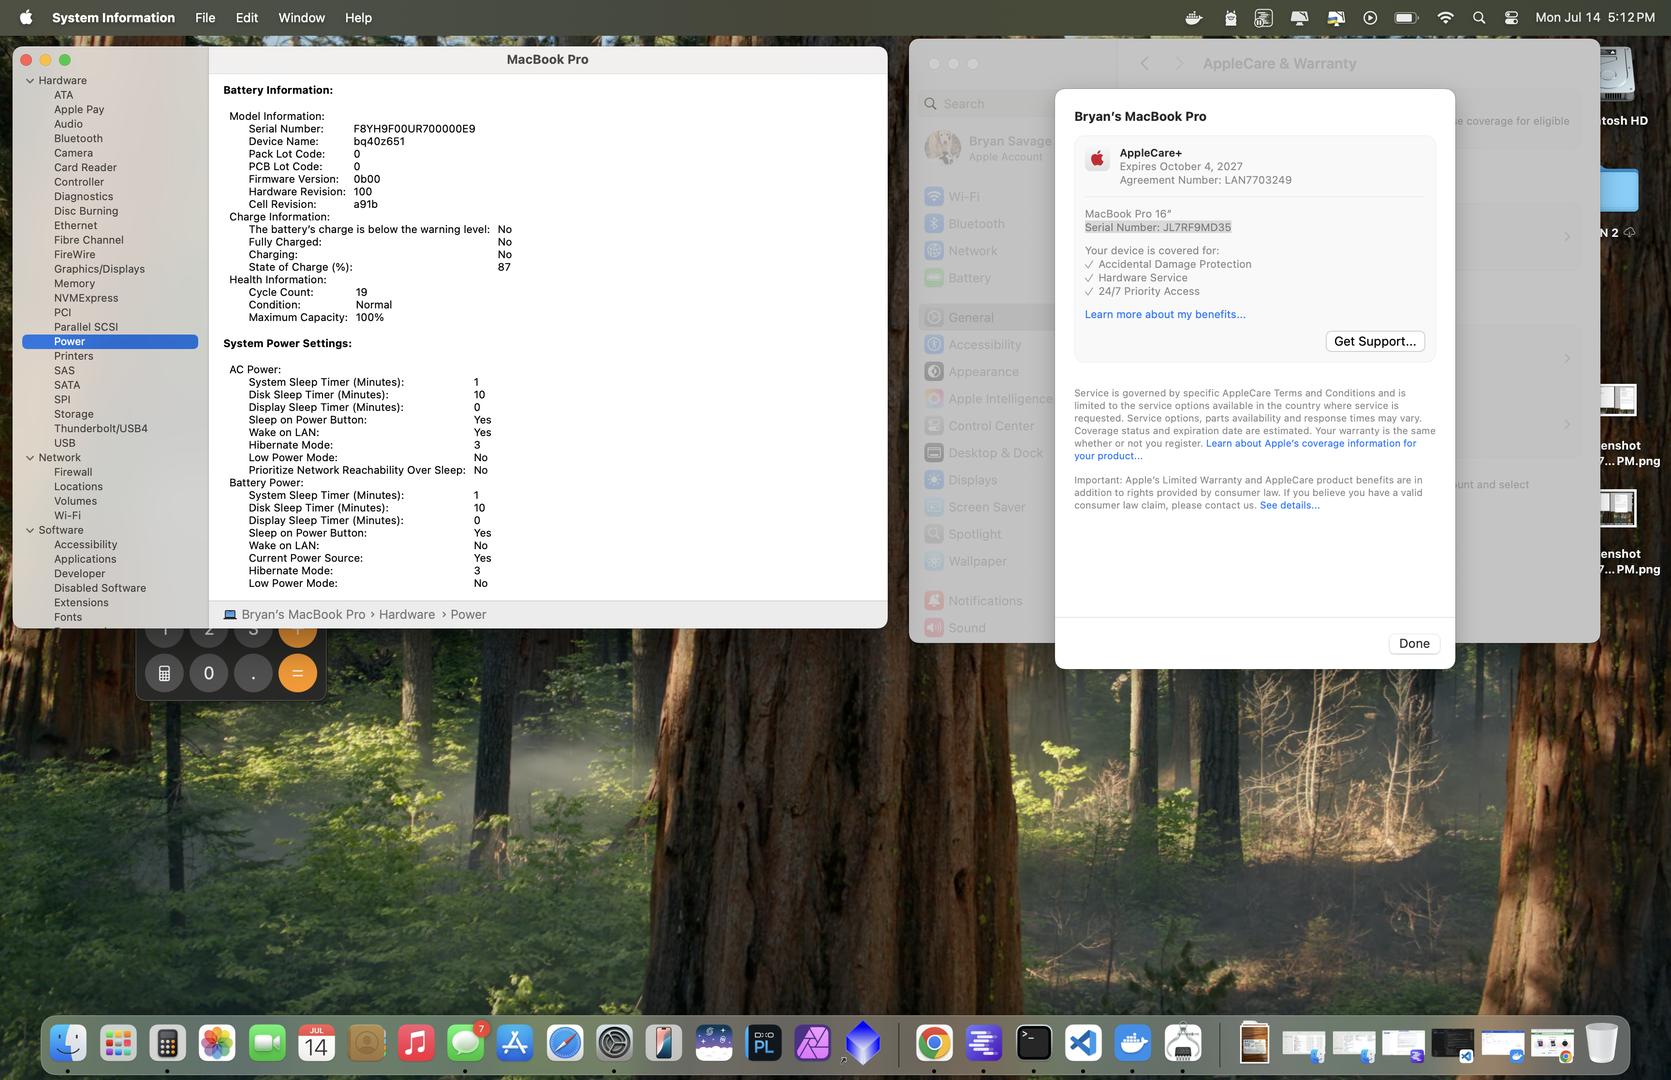Image resolution: width=1671 pixels, height=1080 pixels.
Task: Launch Google Chrome from the Dock
Action: 934,1044
